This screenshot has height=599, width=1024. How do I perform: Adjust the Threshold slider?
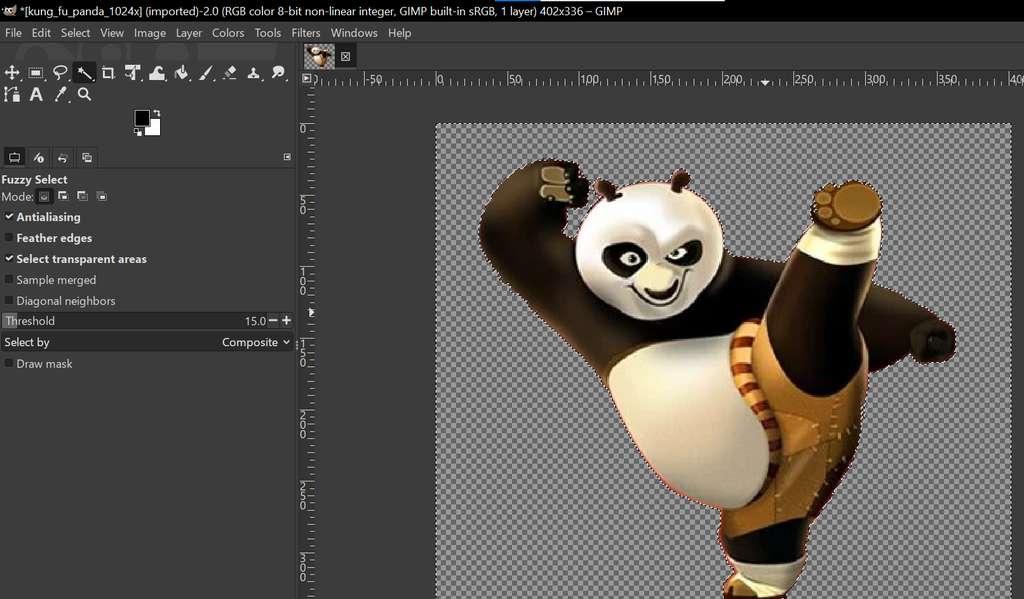pos(135,321)
